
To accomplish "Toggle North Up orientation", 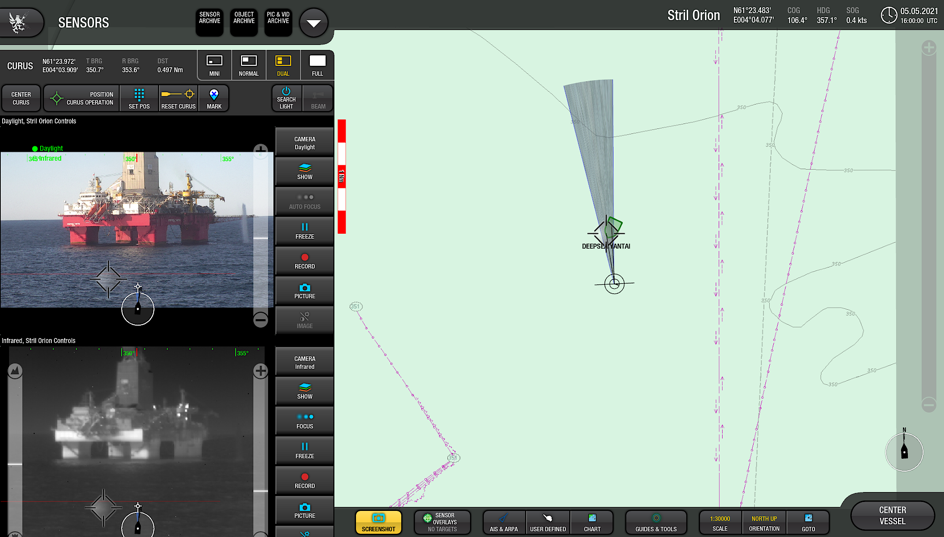I will [764, 522].
